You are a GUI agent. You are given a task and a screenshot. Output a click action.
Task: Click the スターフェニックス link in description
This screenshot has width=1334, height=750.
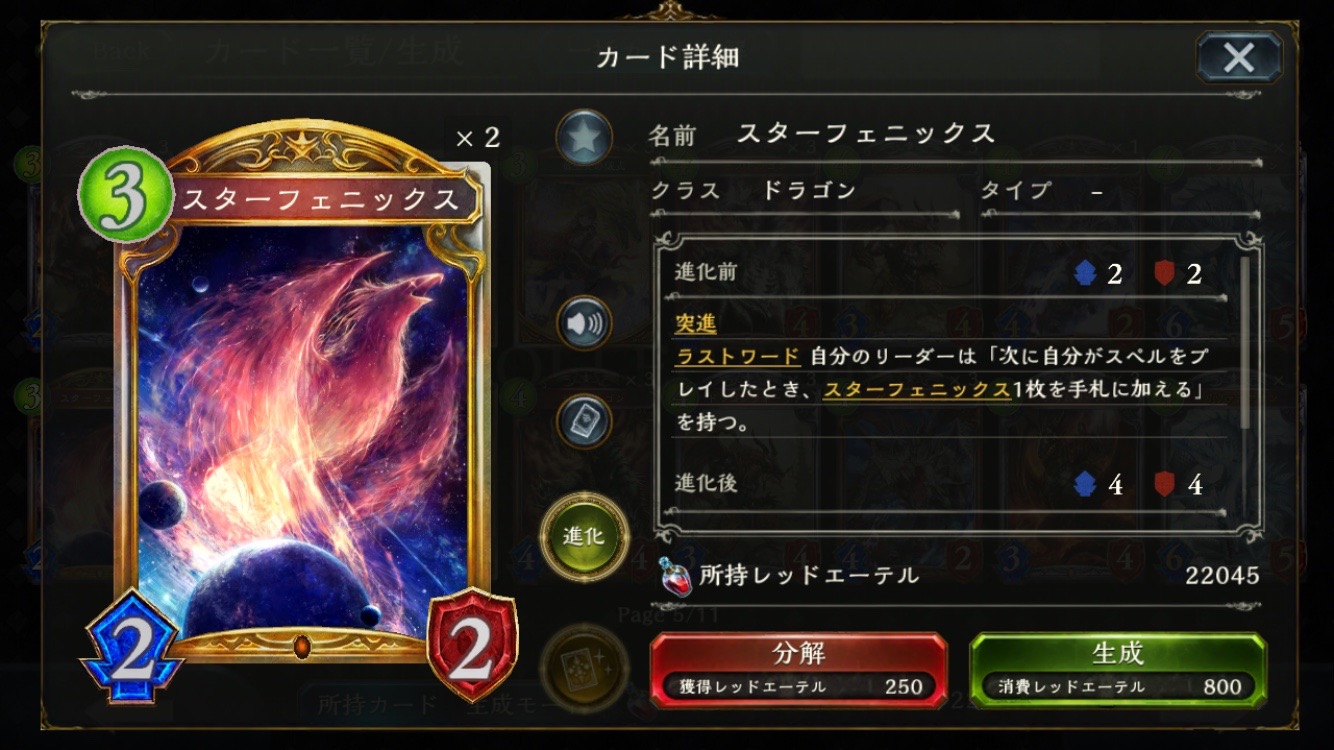tap(917, 390)
